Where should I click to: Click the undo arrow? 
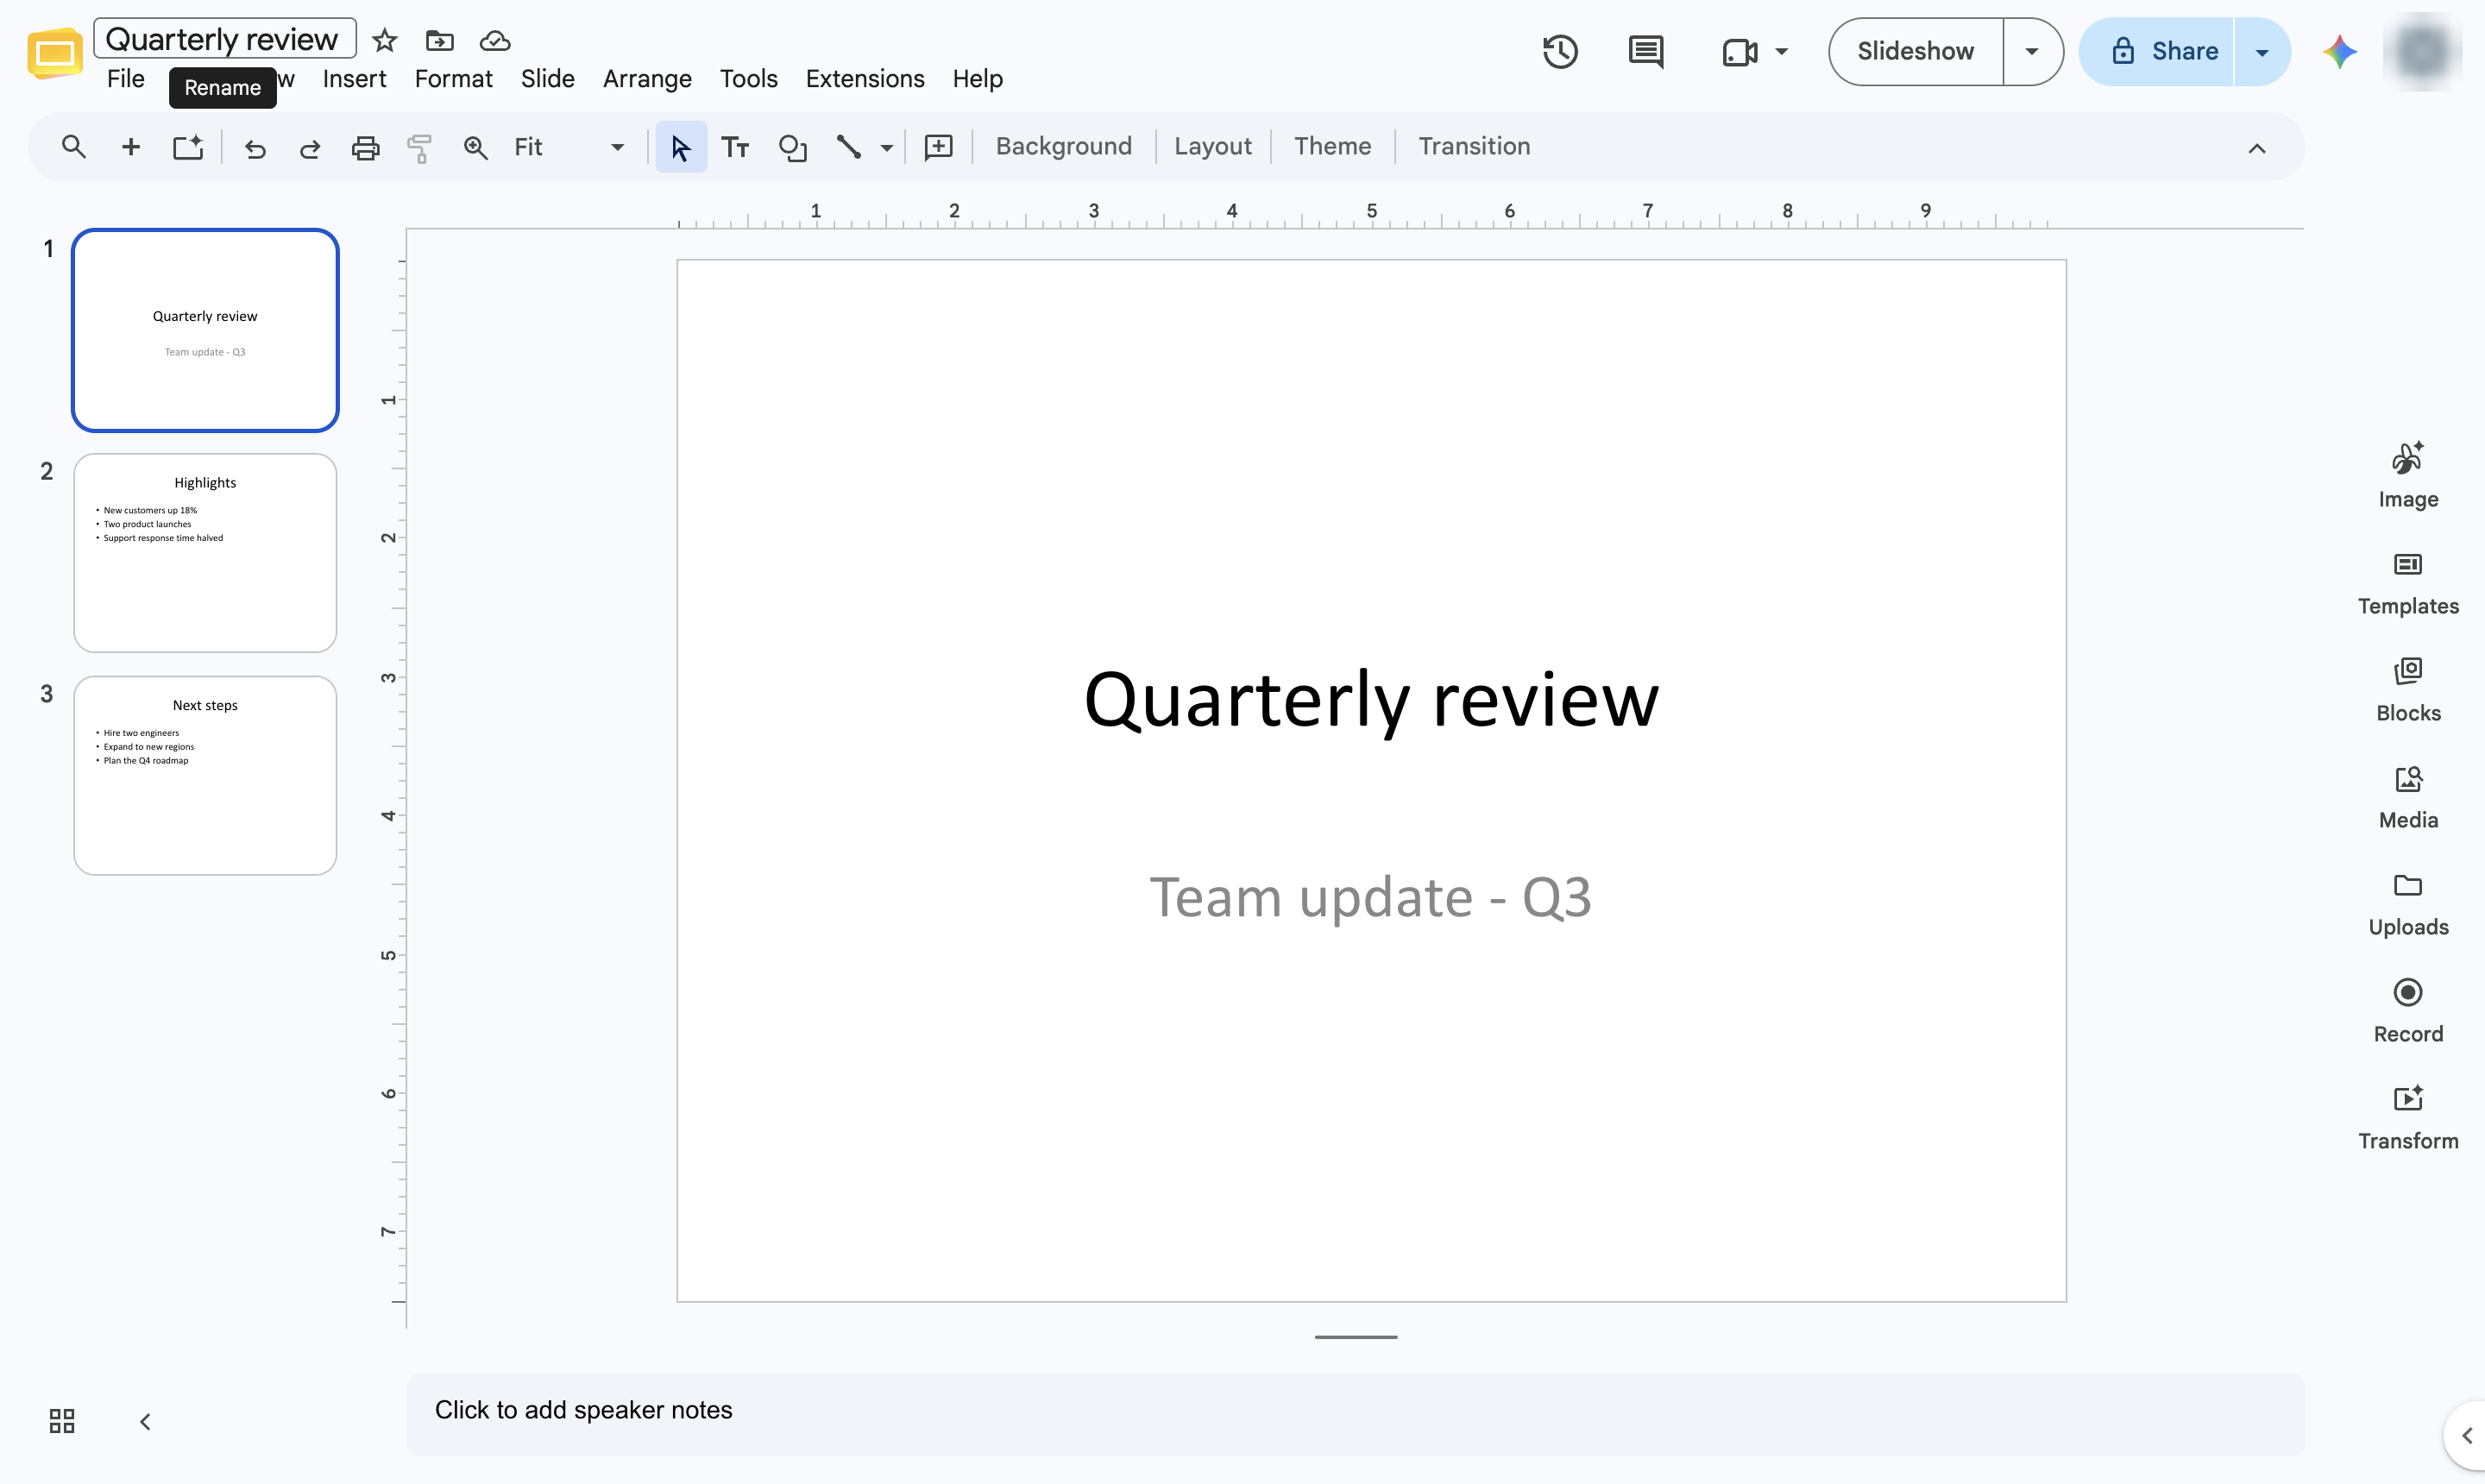255,148
